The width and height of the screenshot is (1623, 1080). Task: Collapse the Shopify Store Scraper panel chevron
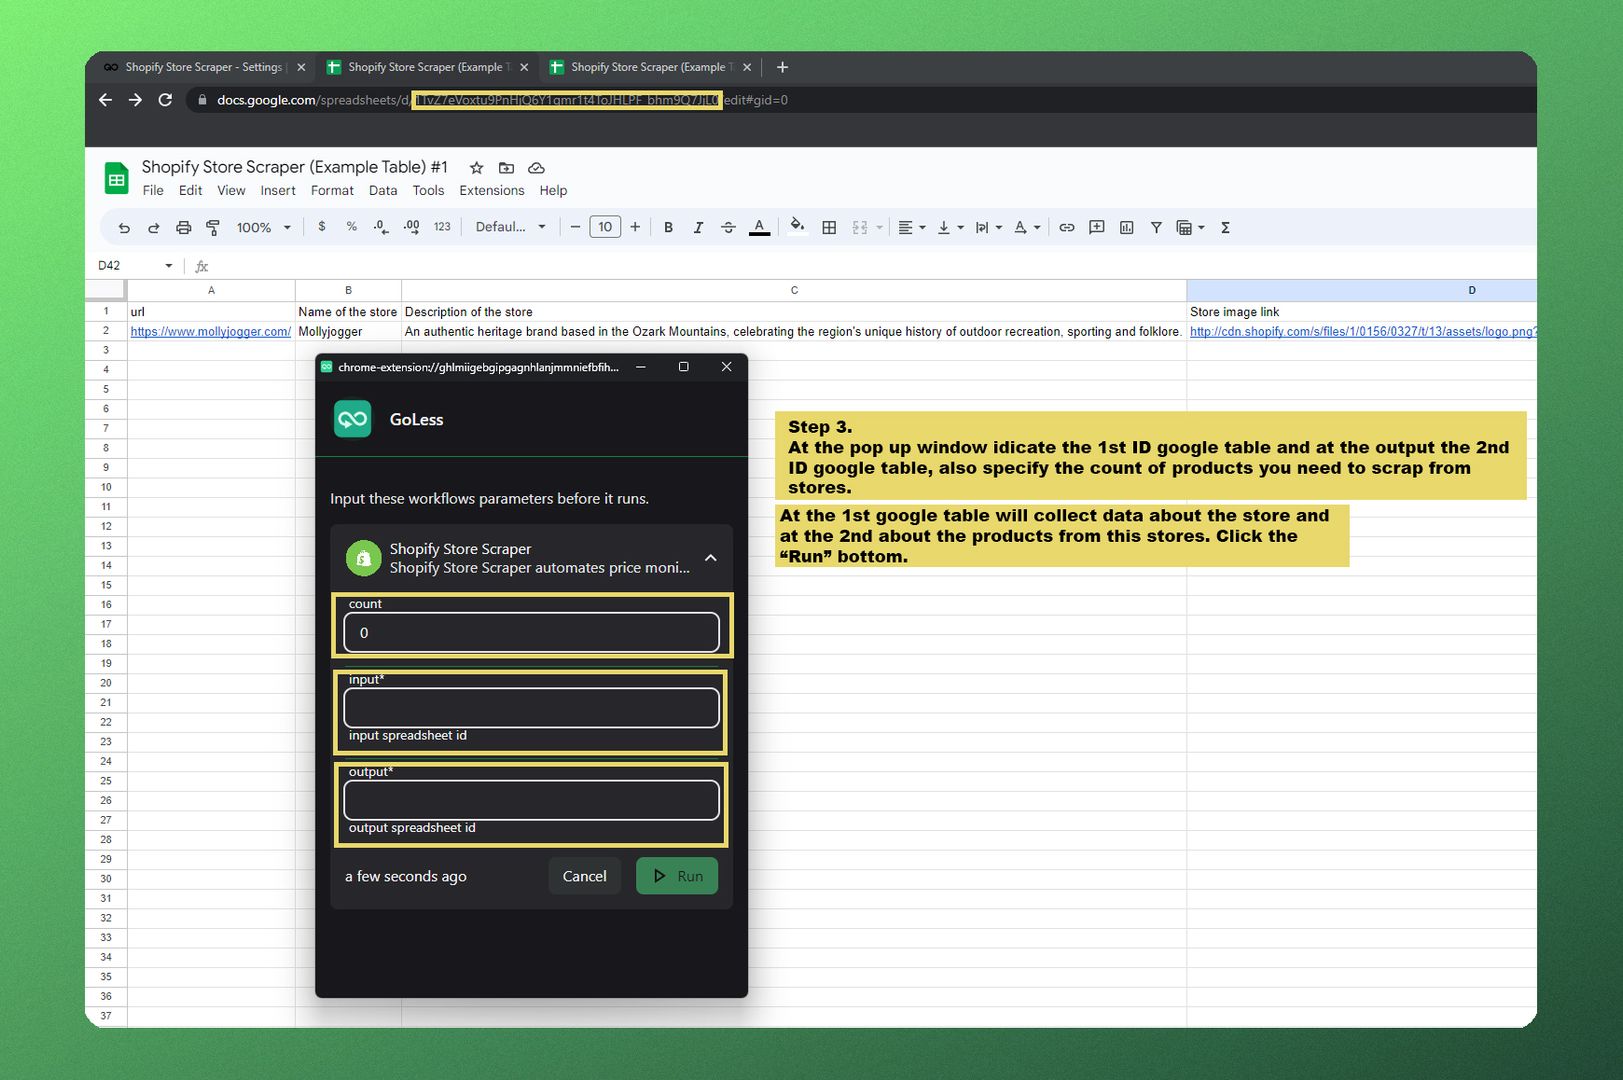point(711,558)
